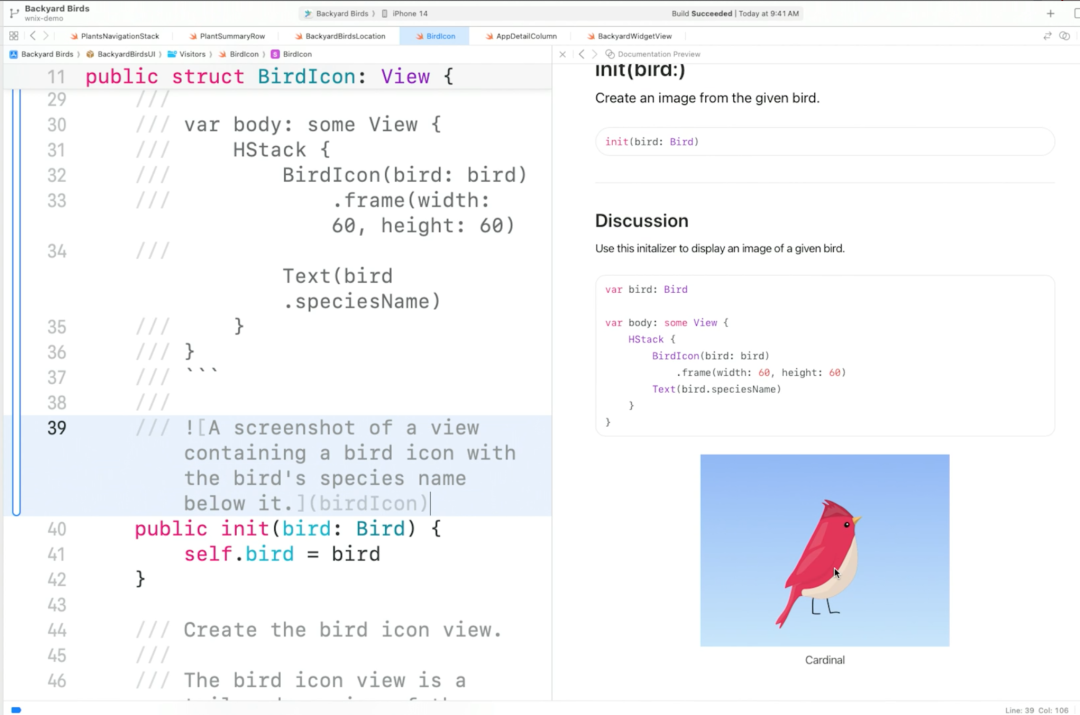Click the init(bird: Bird) declaration box
The image size is (1080, 715).
pyautogui.click(x=824, y=142)
